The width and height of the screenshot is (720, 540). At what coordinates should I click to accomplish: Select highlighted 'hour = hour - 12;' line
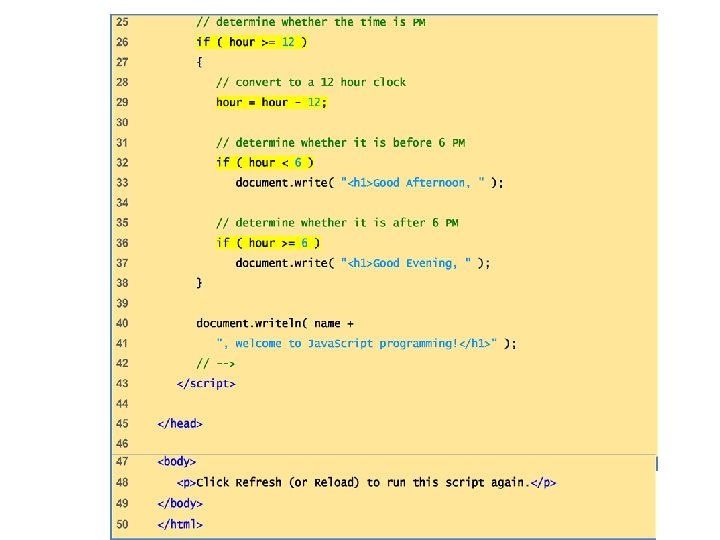tap(271, 102)
